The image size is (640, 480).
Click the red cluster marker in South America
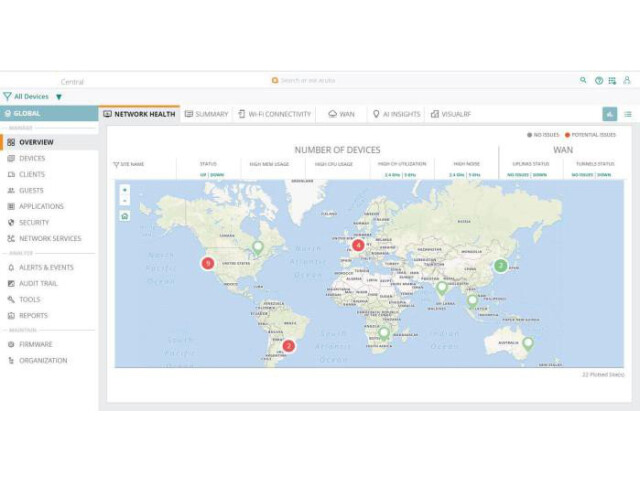(289, 346)
